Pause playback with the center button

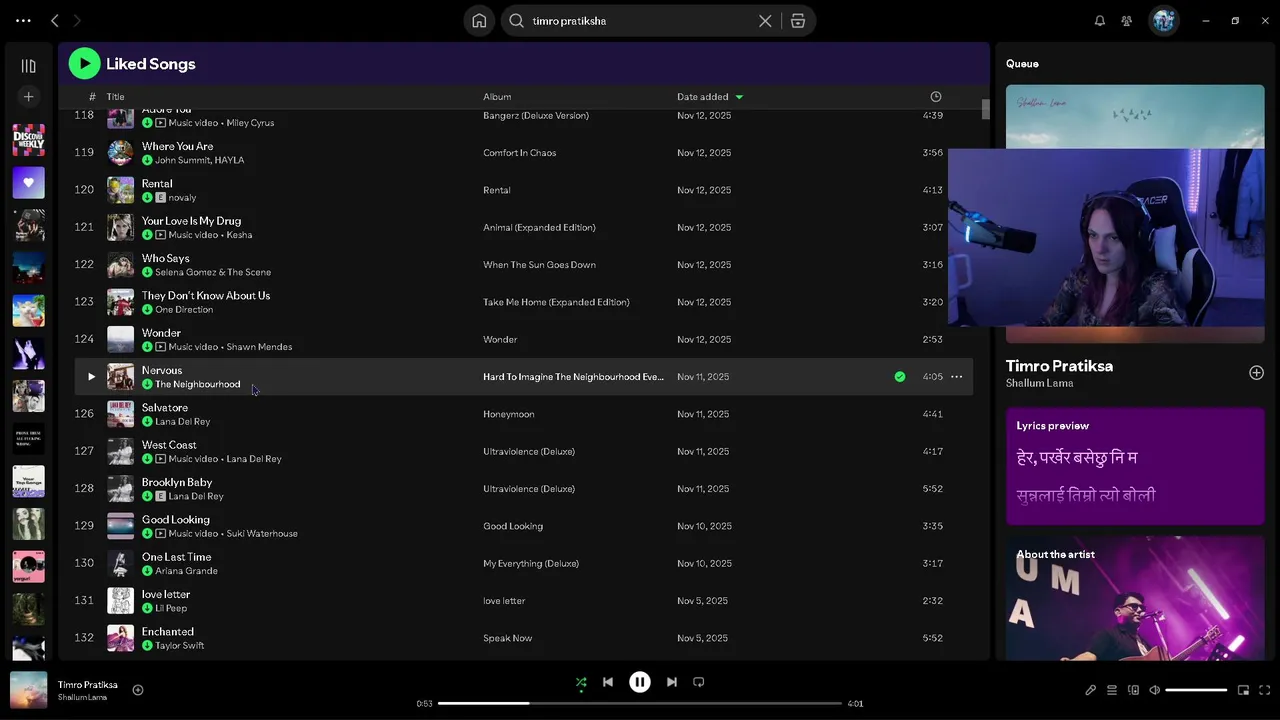(x=640, y=682)
